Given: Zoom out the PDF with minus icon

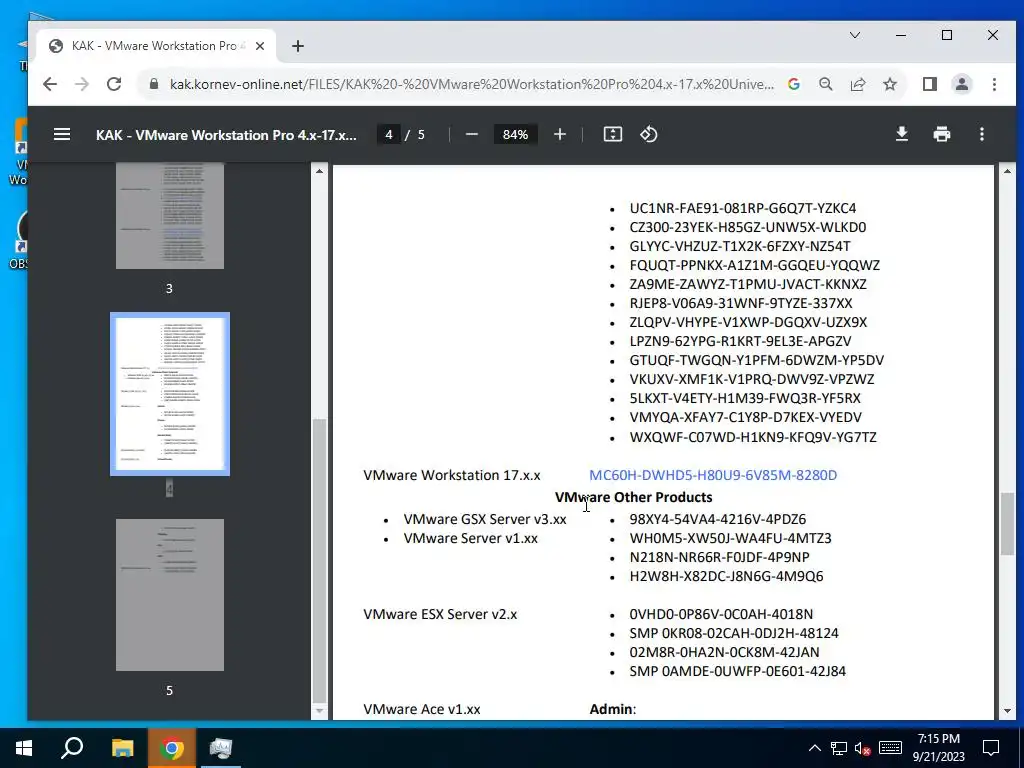Looking at the screenshot, I should [472, 135].
